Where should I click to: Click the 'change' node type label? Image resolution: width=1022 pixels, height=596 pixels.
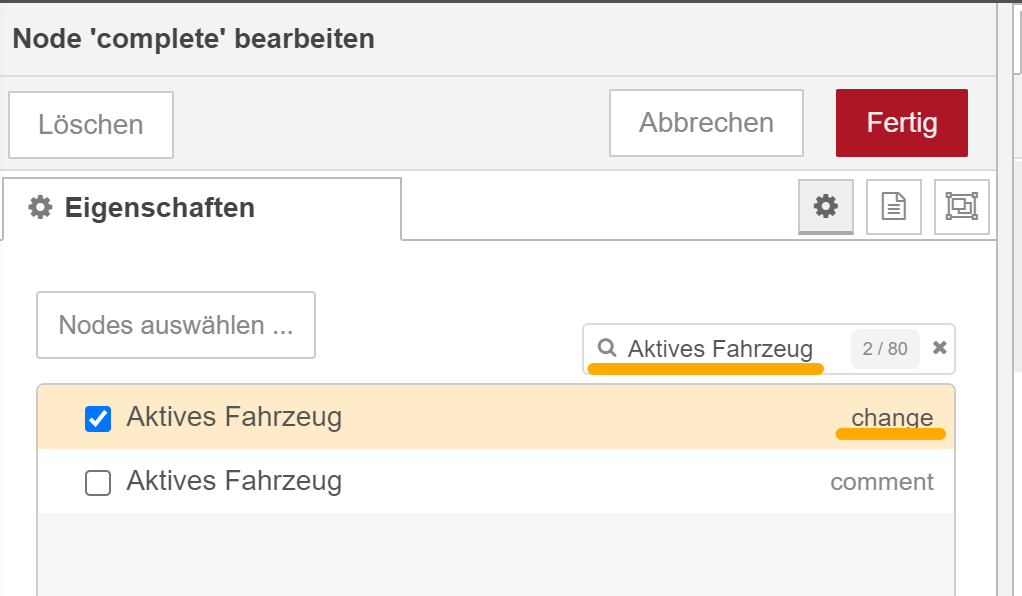click(892, 417)
